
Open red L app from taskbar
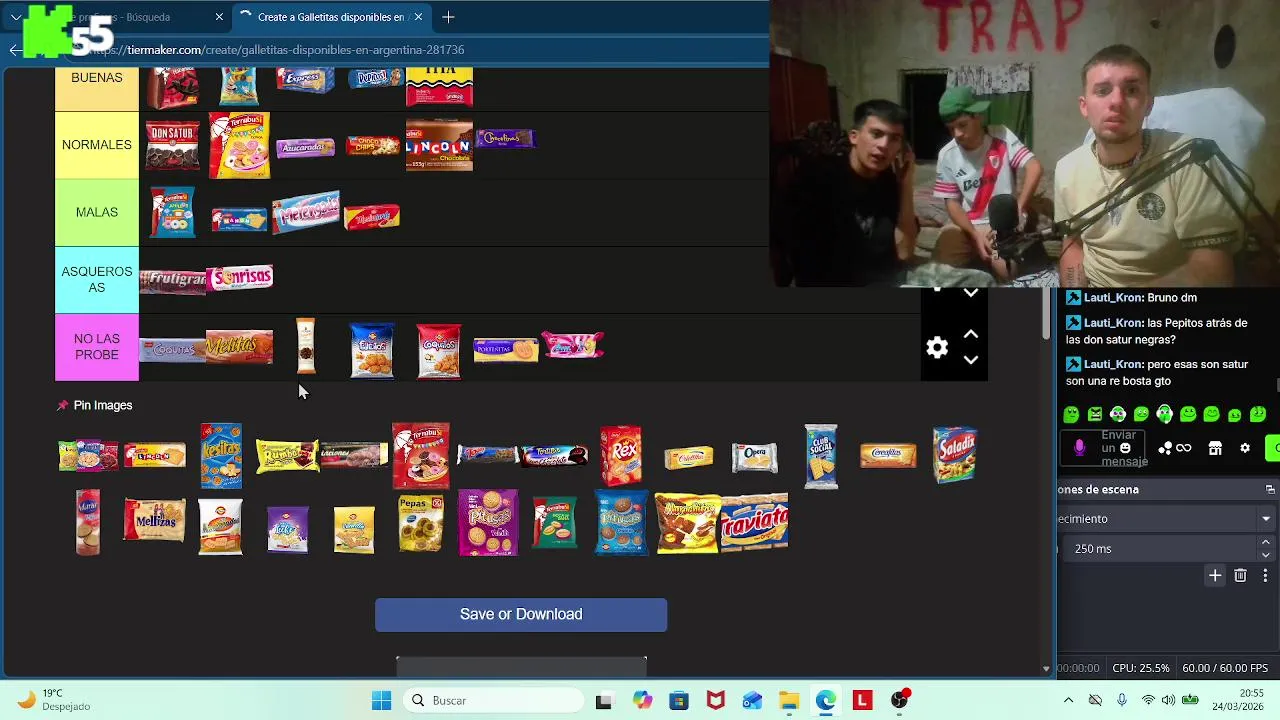pos(862,700)
